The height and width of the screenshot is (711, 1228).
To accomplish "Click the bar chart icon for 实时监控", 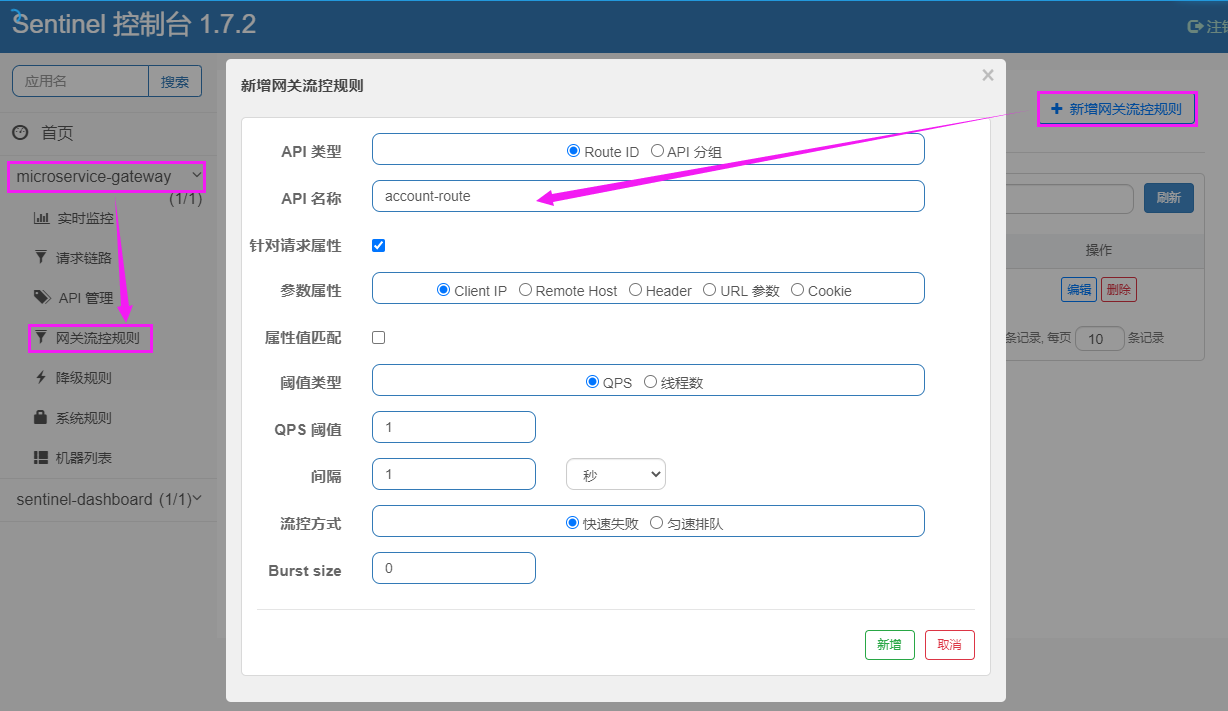I will [42, 218].
